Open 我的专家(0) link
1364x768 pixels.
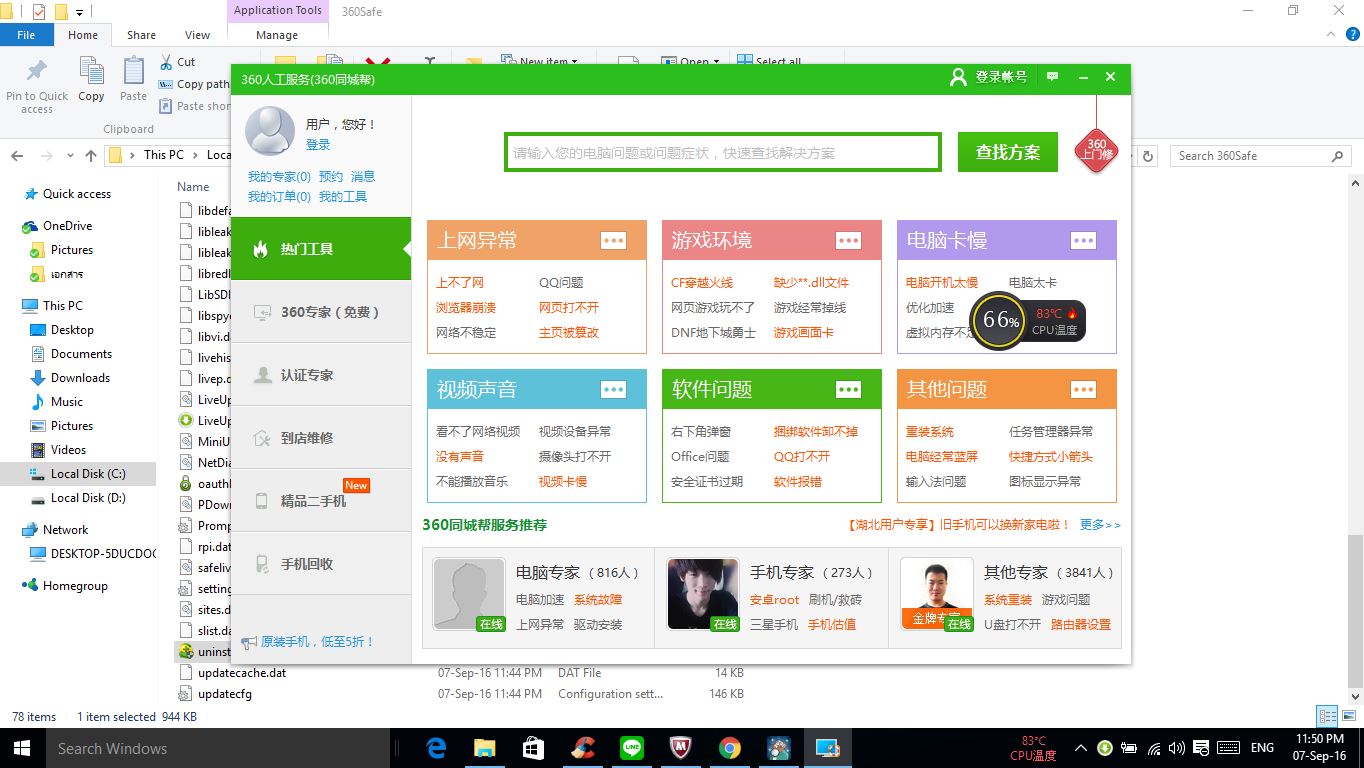pyautogui.click(x=279, y=176)
